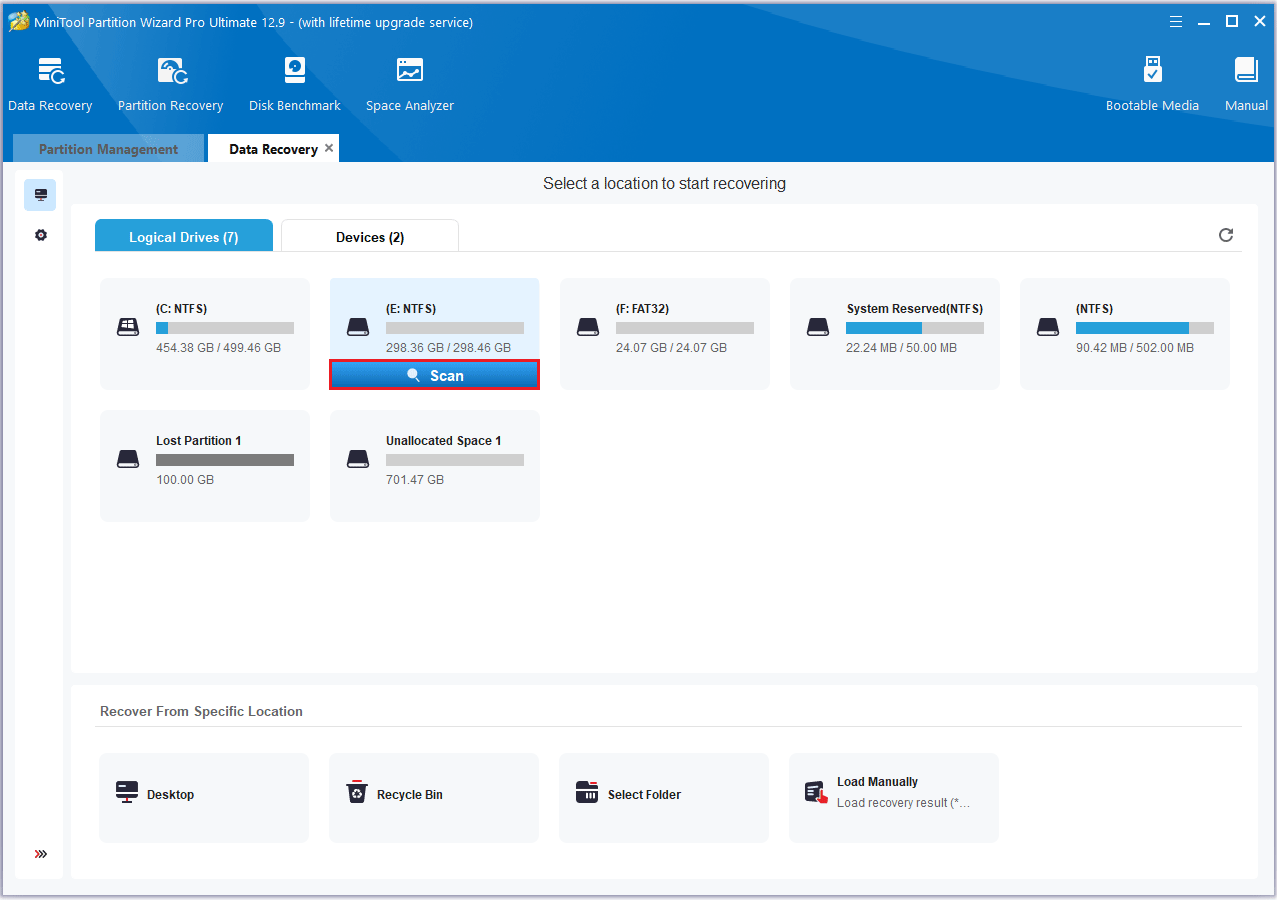The width and height of the screenshot is (1277, 901).
Task: Open the Space Analyzer tool
Action: pyautogui.click(x=409, y=84)
